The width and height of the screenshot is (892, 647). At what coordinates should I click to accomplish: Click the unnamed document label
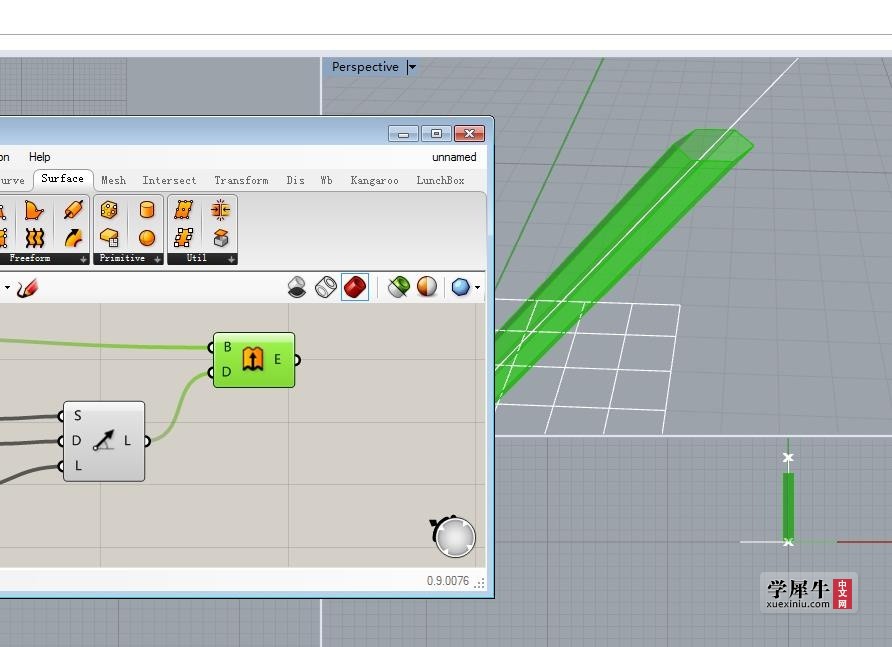click(x=454, y=157)
